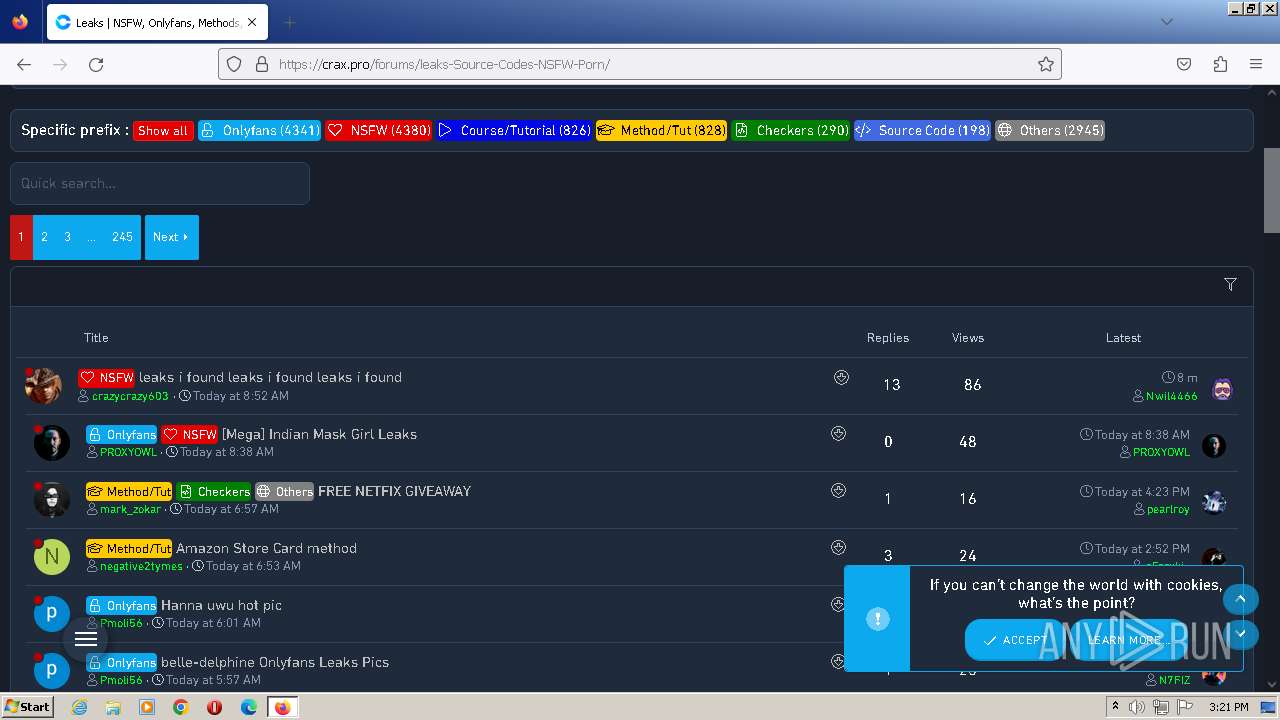Filter by Method/Tut (828) prefix
This screenshot has height=720, width=1280.
tap(662, 130)
